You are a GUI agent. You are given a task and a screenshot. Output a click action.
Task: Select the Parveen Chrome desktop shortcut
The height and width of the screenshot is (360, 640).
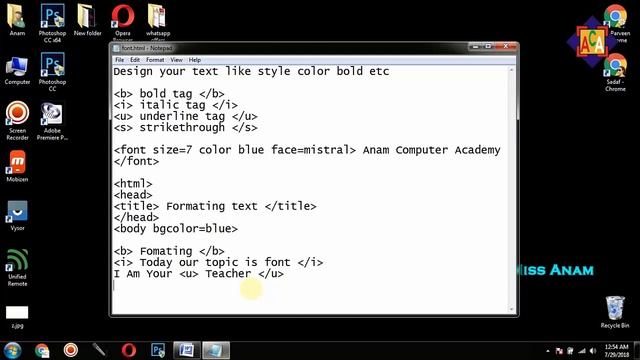[616, 23]
